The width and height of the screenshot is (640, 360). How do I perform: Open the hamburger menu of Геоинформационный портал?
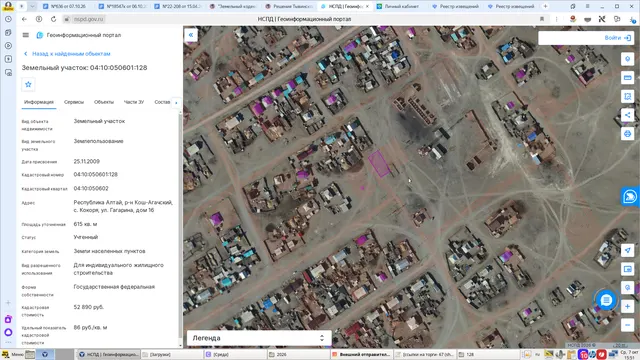[x=26, y=35]
